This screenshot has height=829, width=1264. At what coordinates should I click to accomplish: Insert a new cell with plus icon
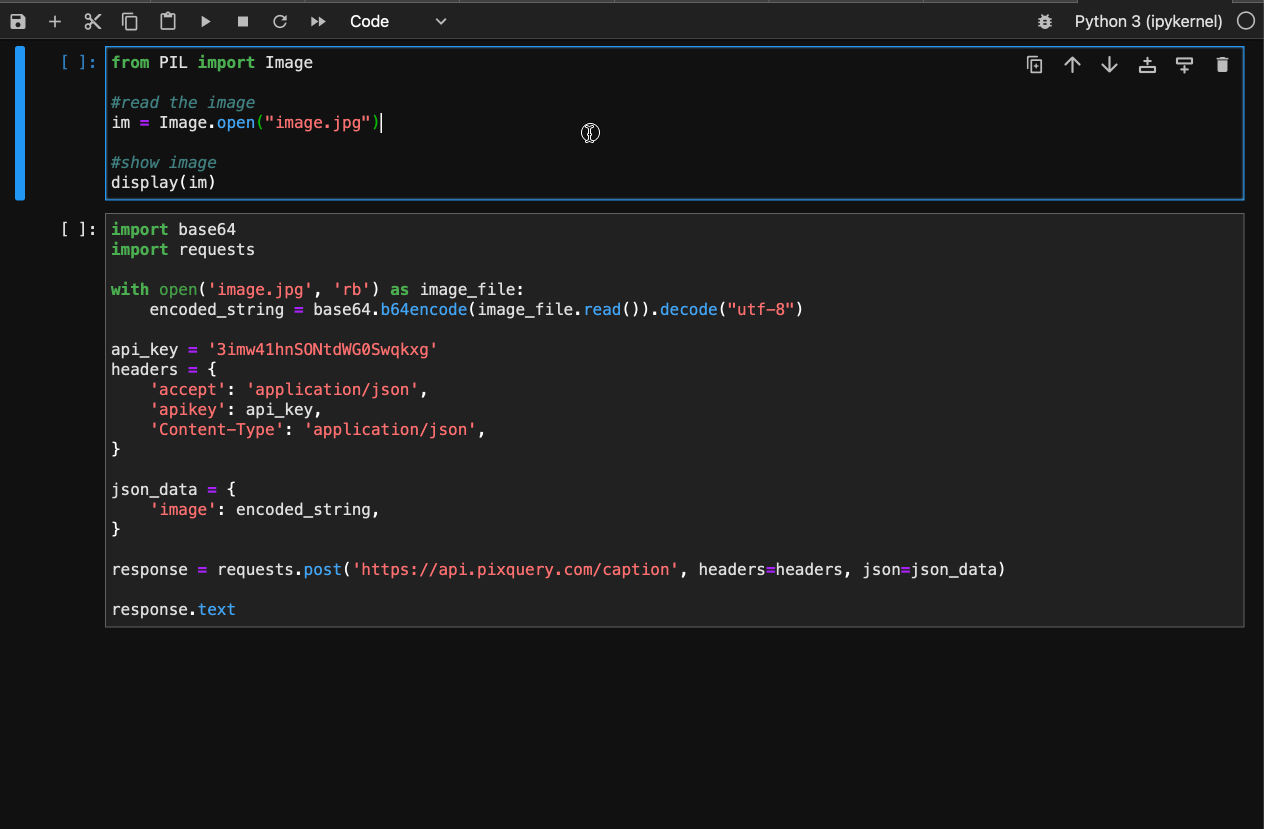[55, 21]
